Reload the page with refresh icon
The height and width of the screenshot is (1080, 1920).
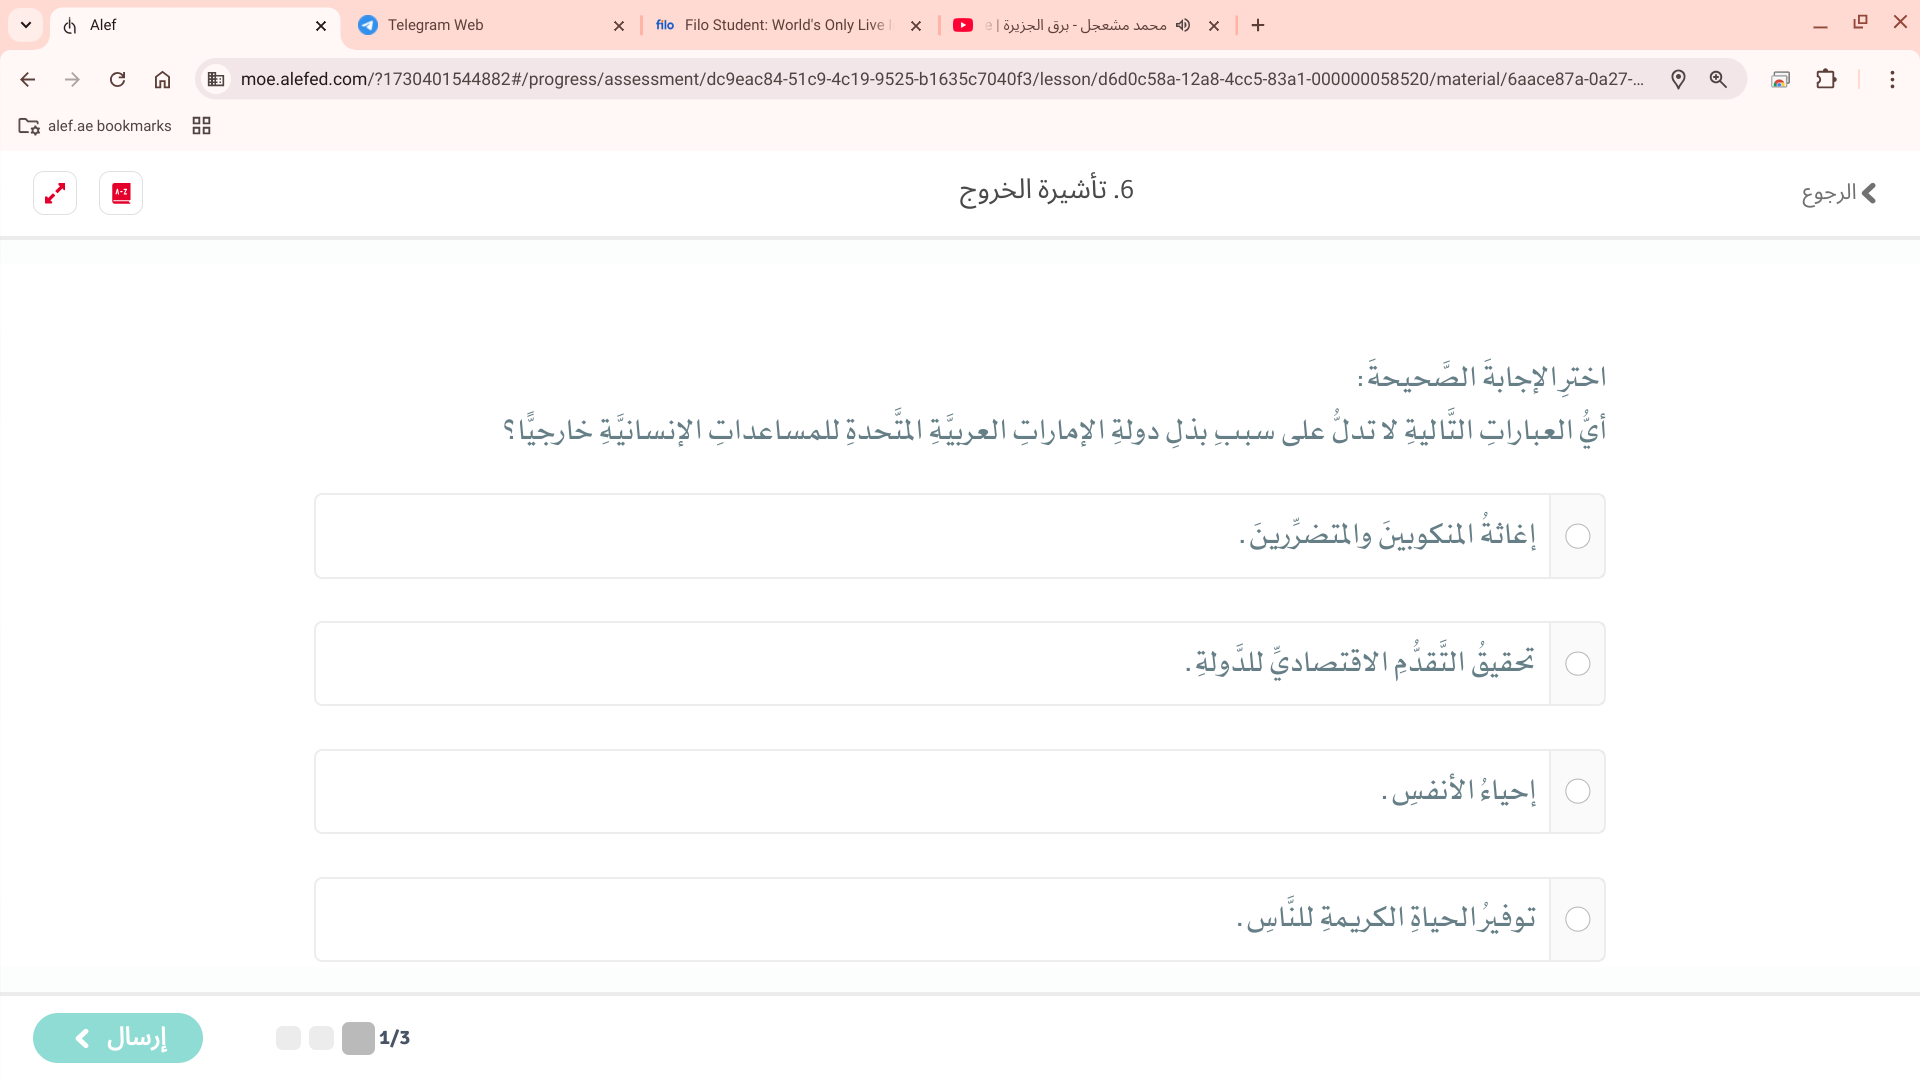117,80
